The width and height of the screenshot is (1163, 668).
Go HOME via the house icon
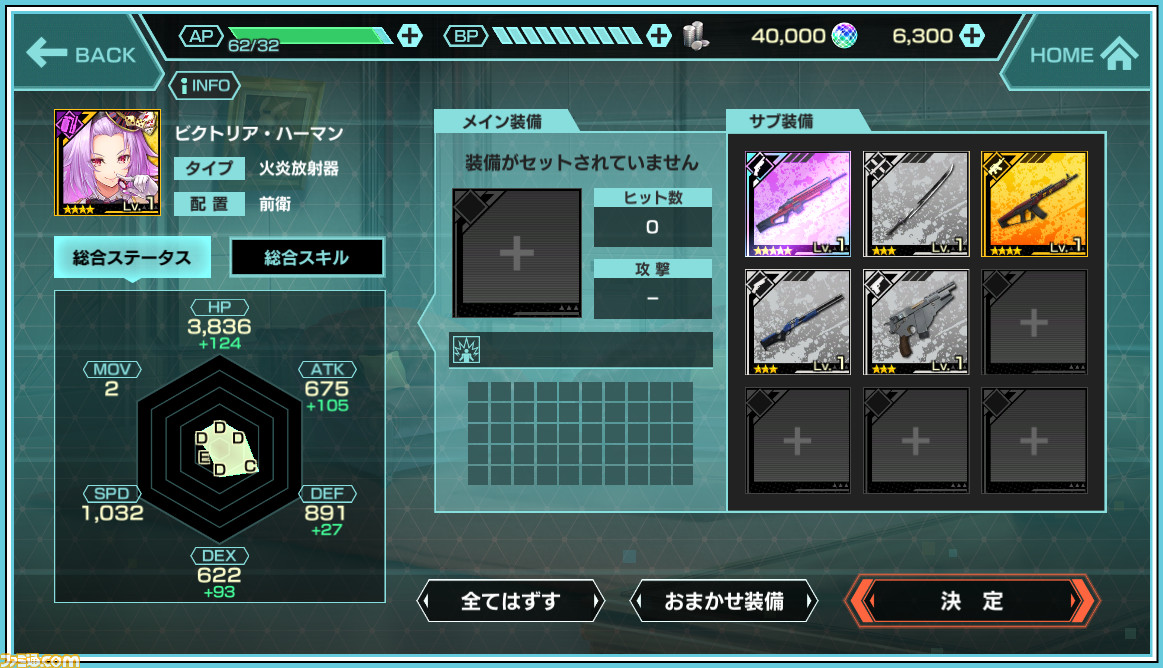pyautogui.click(x=1118, y=54)
